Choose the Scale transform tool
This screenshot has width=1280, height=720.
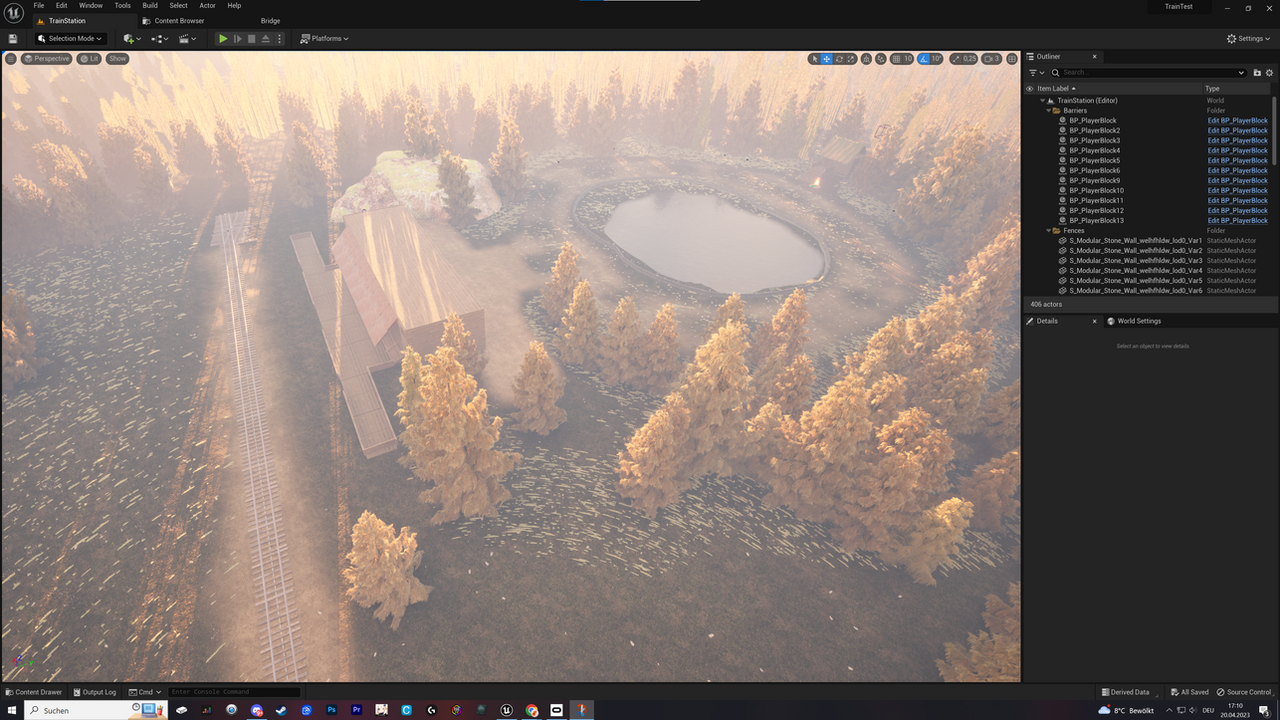coord(851,59)
